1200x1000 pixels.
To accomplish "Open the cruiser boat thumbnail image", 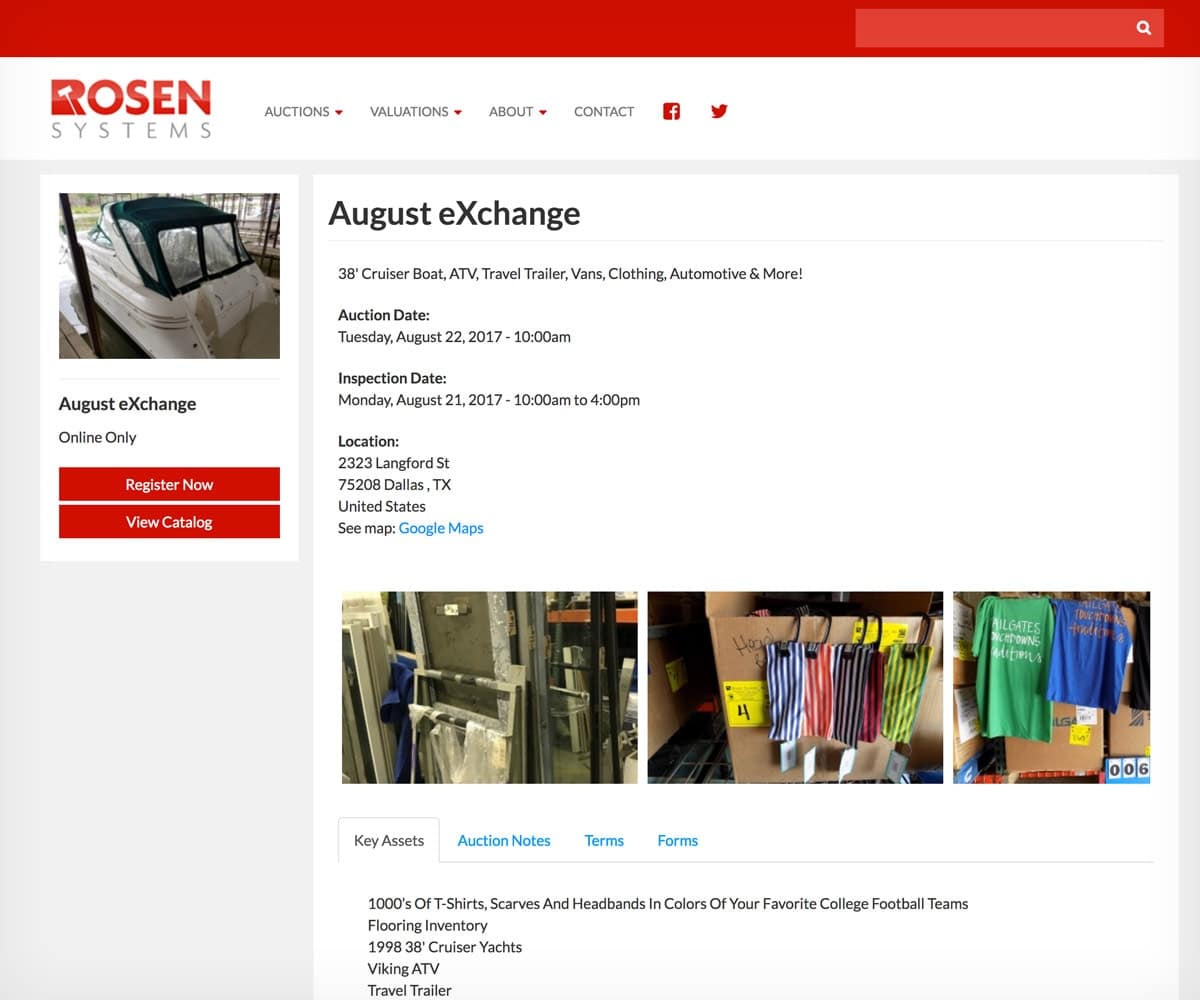I will point(169,276).
